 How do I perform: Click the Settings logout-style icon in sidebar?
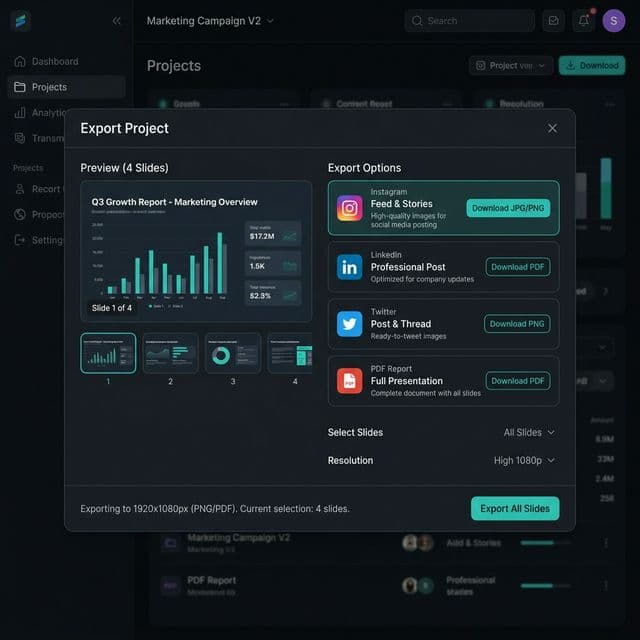pos(20,240)
